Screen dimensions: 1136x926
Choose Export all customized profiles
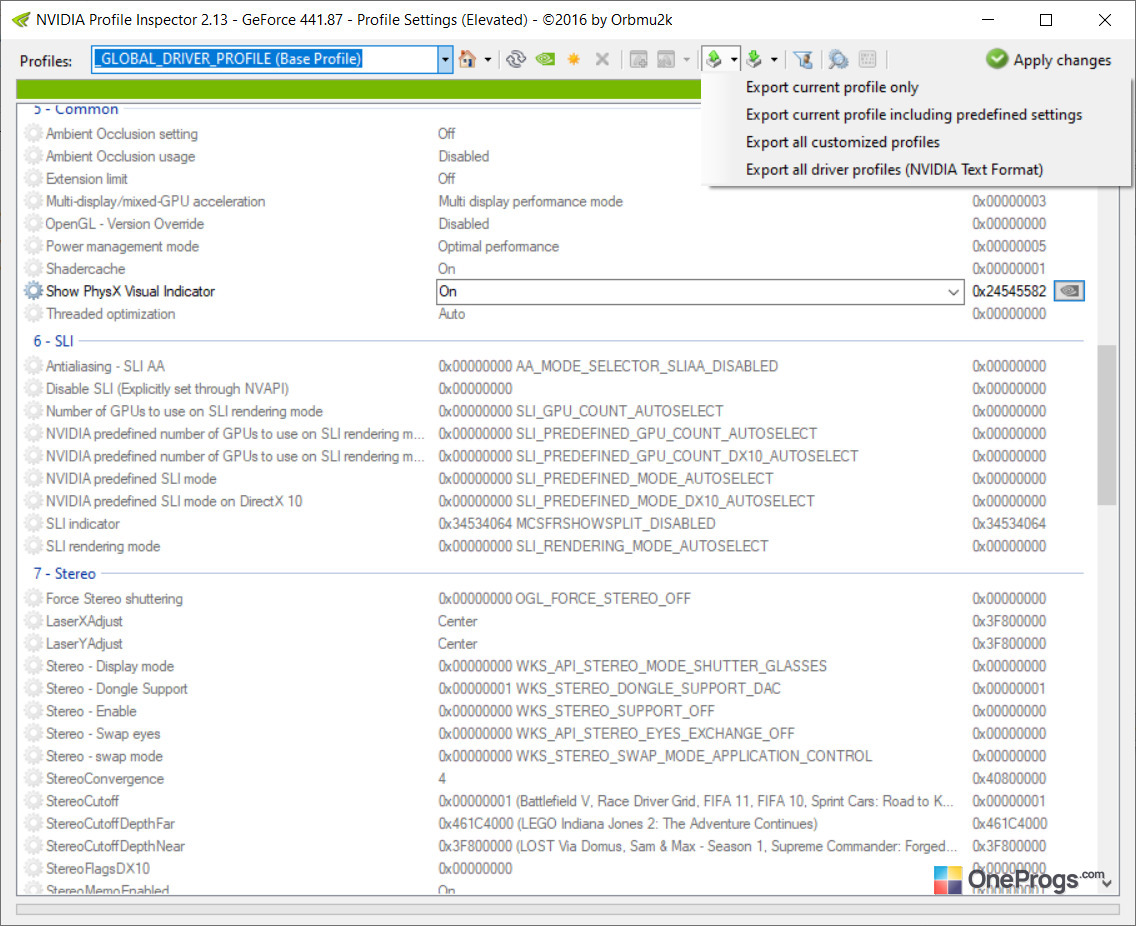click(x=843, y=142)
